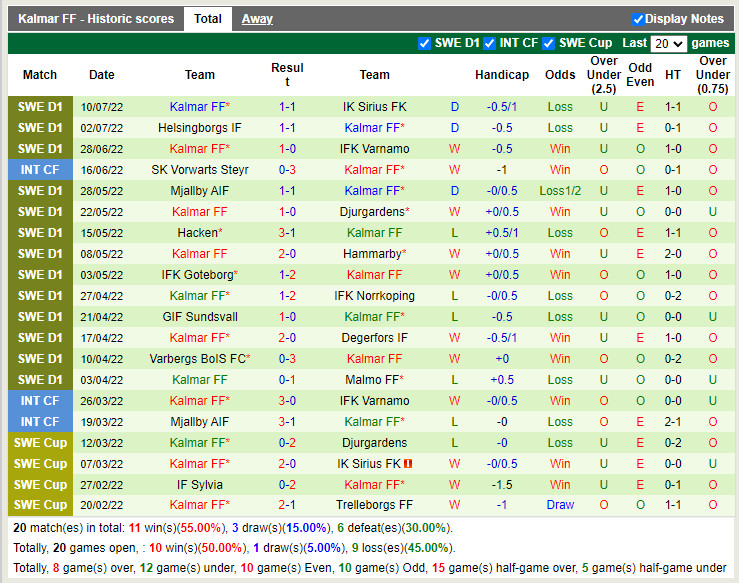Switch to the Away tab

pos(257,19)
